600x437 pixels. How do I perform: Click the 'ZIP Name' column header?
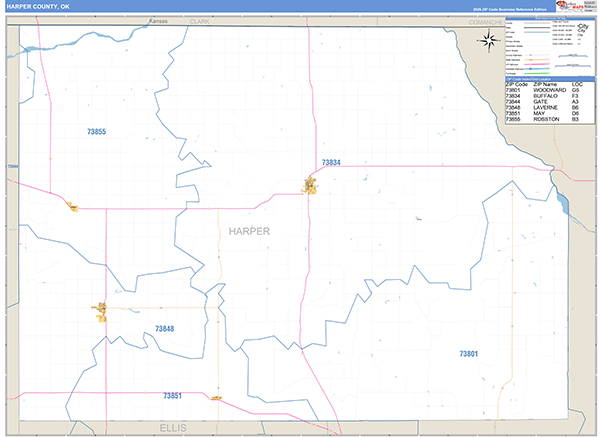546,84
